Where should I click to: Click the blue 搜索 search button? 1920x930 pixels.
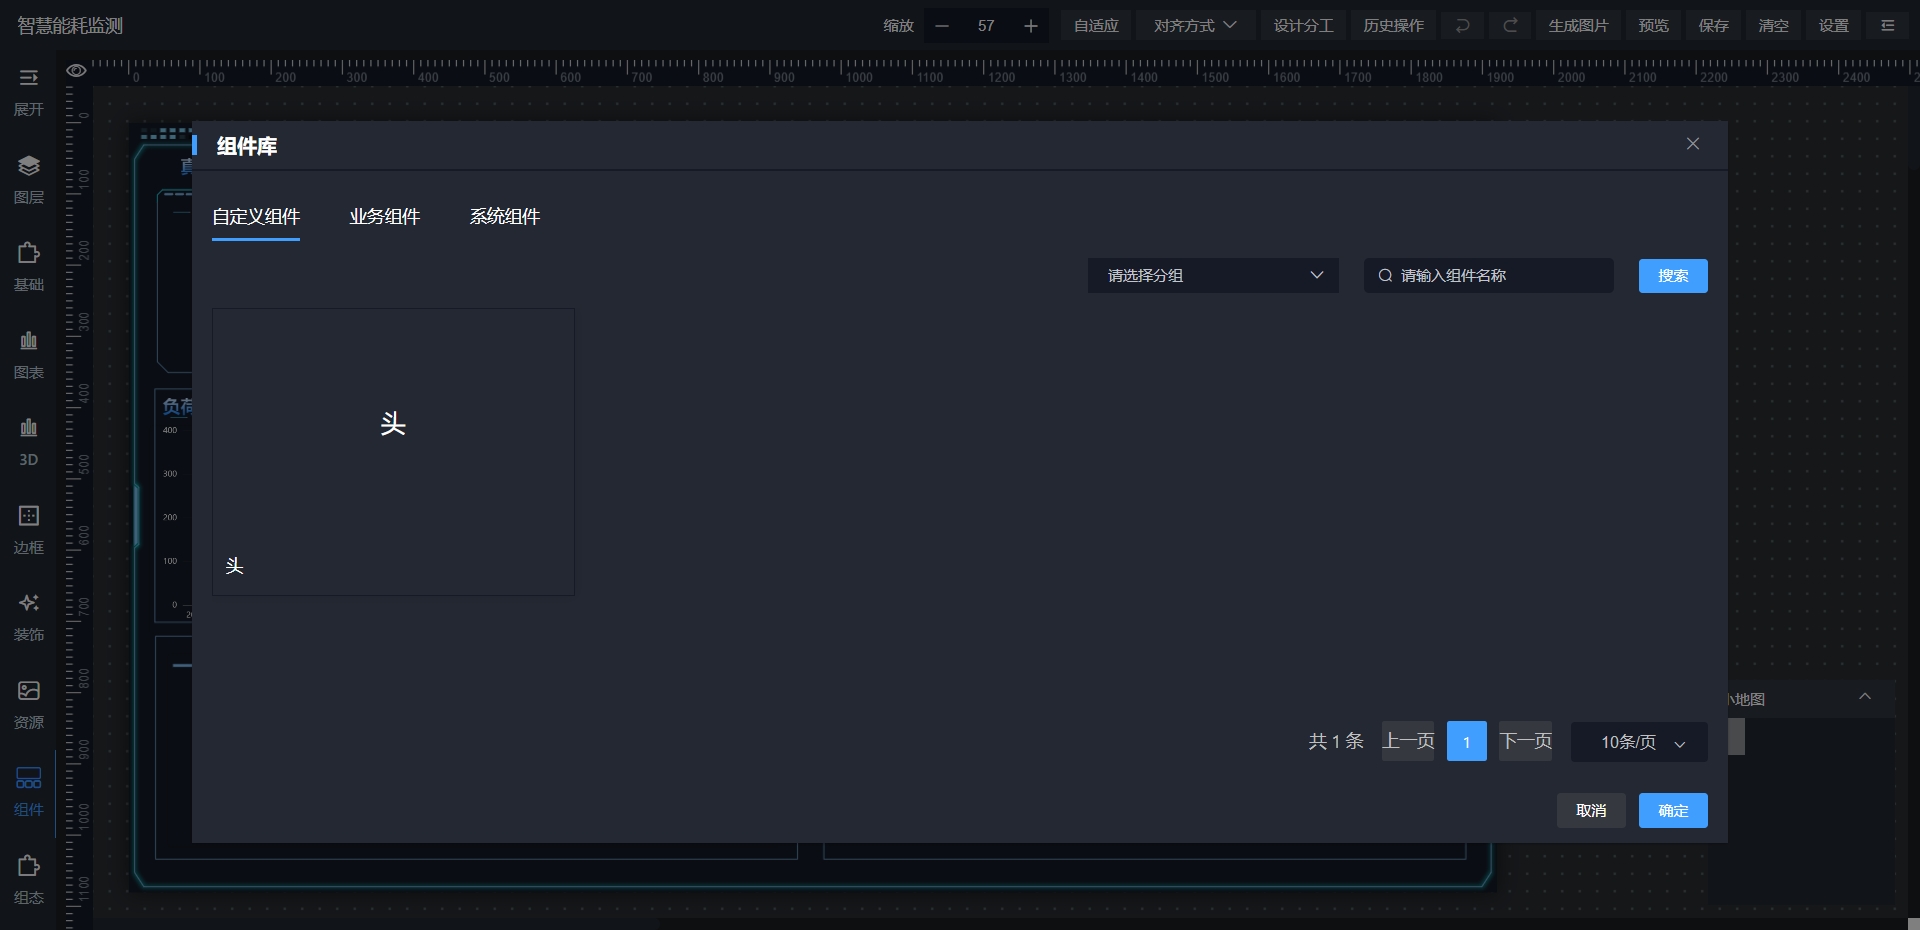pos(1672,276)
